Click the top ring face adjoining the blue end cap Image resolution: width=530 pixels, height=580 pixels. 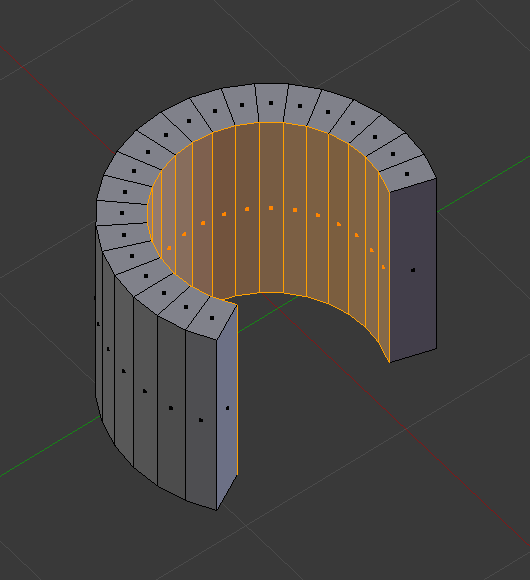coord(212,318)
